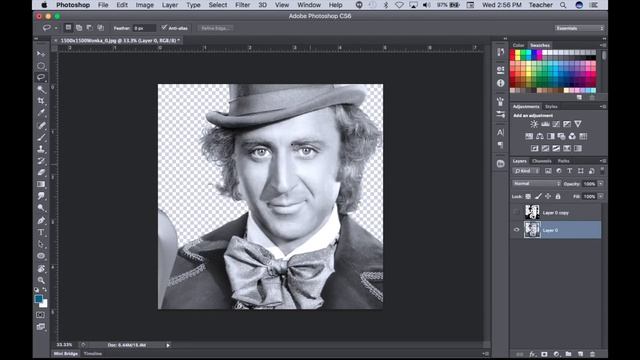Viewport: 640px width, 360px height.
Task: Add a Black & White adjustment
Action: coord(551,136)
